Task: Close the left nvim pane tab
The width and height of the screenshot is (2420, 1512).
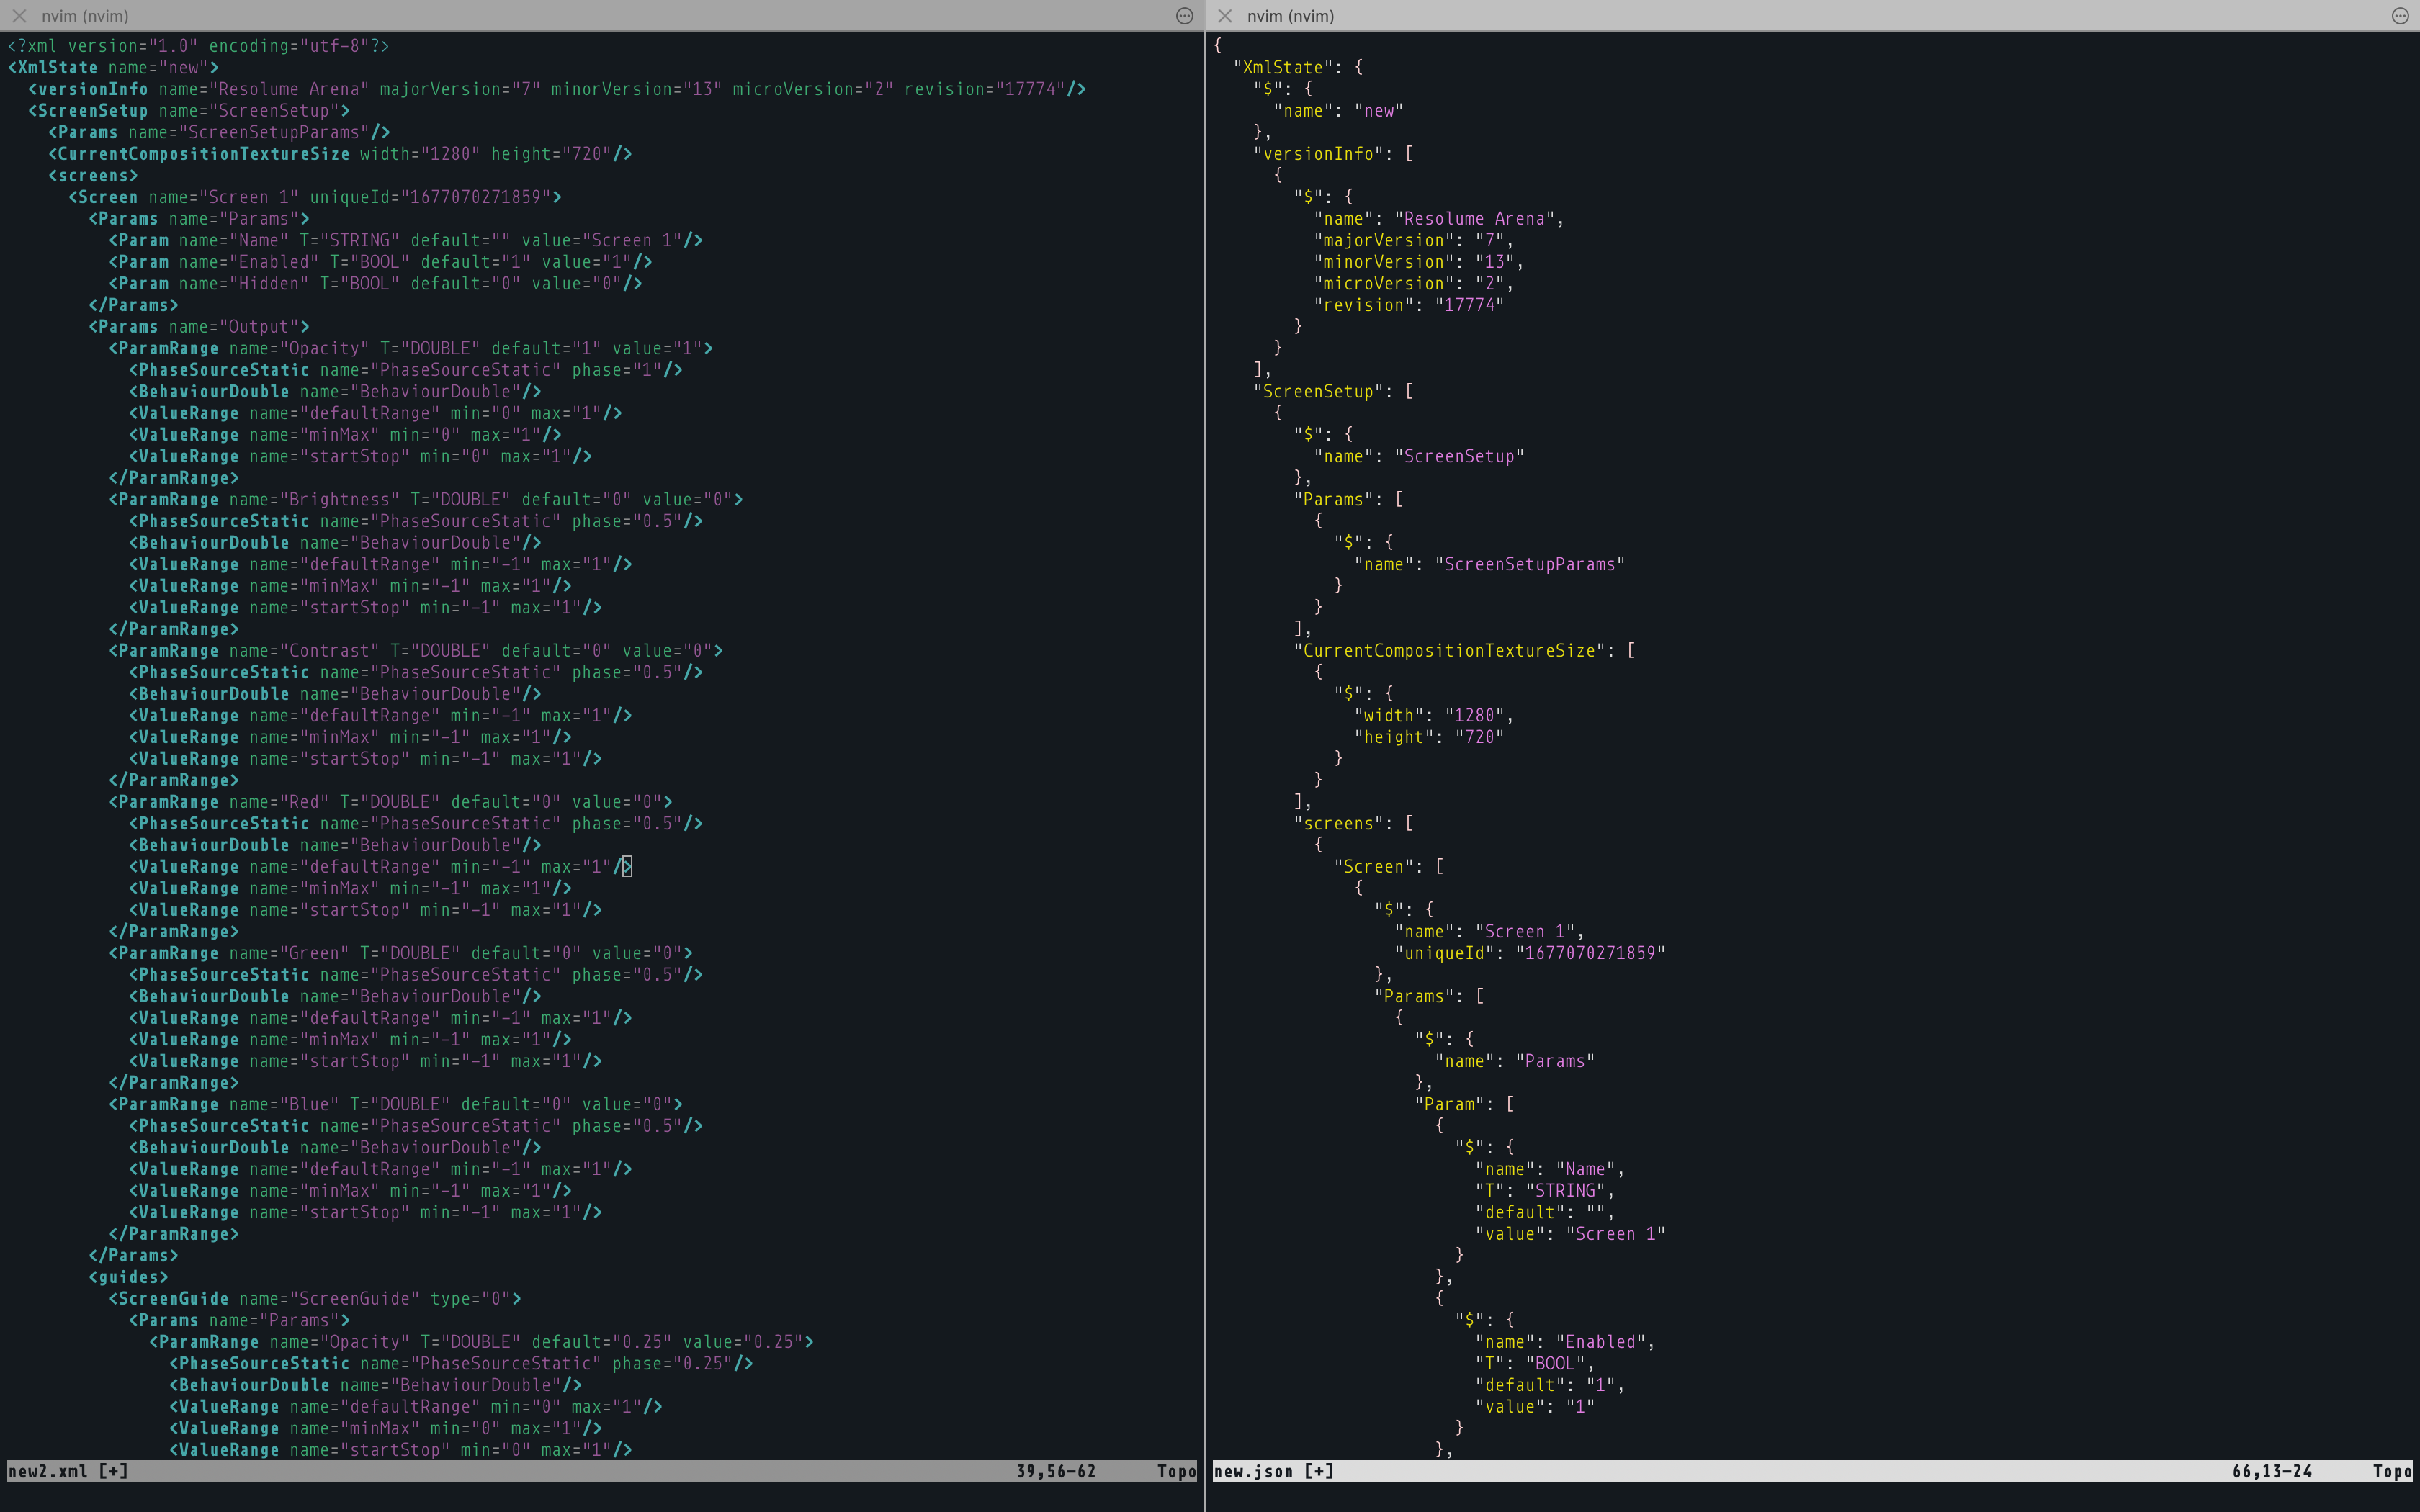Action: point(19,16)
